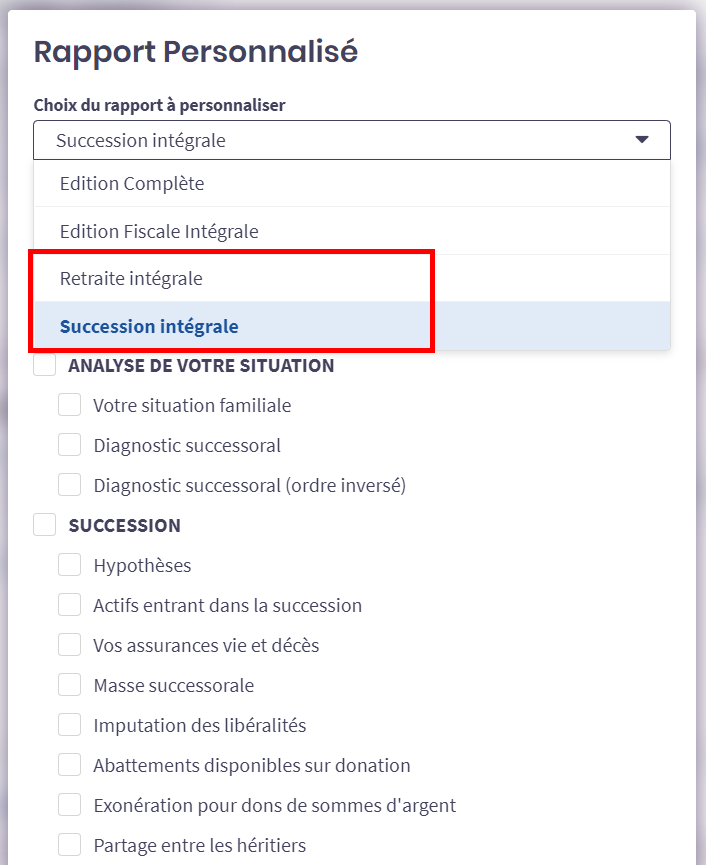Image resolution: width=706 pixels, height=865 pixels.
Task: Choose 'Edition Fiscale Intégrale' option
Action: pos(159,232)
